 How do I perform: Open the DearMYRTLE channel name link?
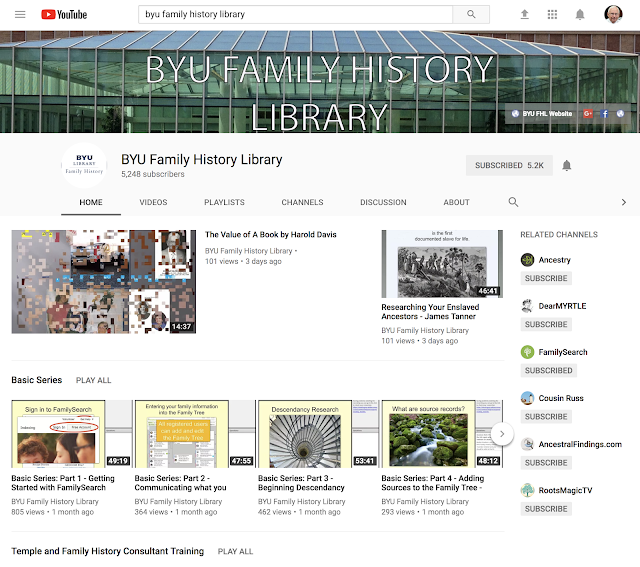[562, 306]
